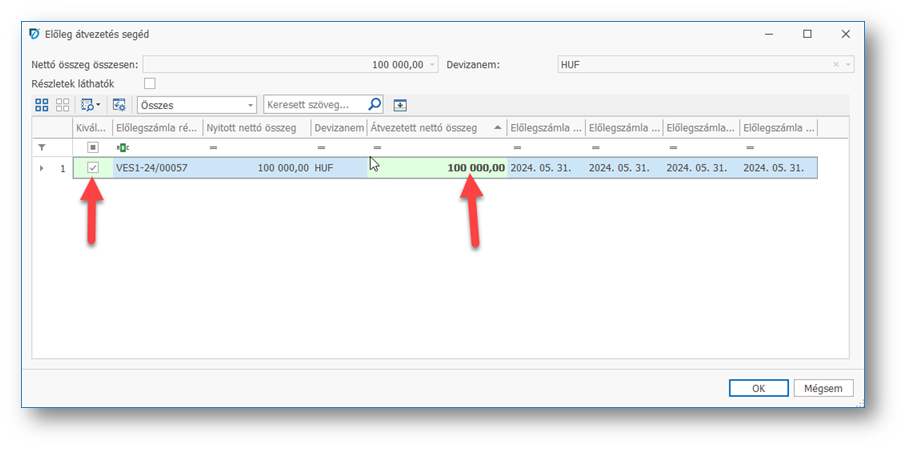
Task: Cancel with the Mégsem button
Action: 824,388
